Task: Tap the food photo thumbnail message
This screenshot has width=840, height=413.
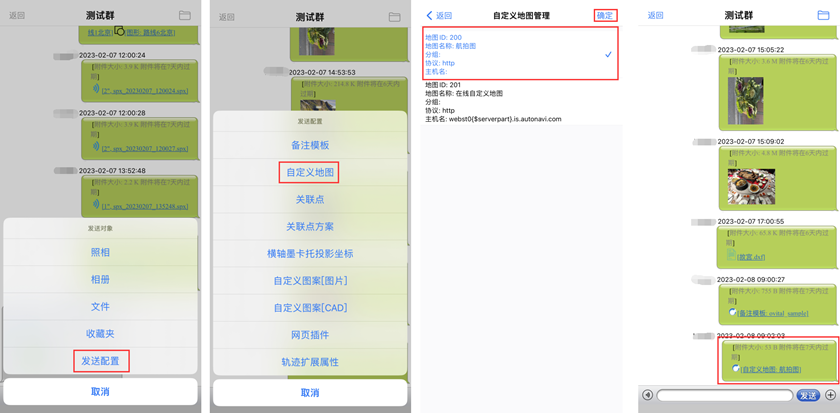Action: click(751, 186)
